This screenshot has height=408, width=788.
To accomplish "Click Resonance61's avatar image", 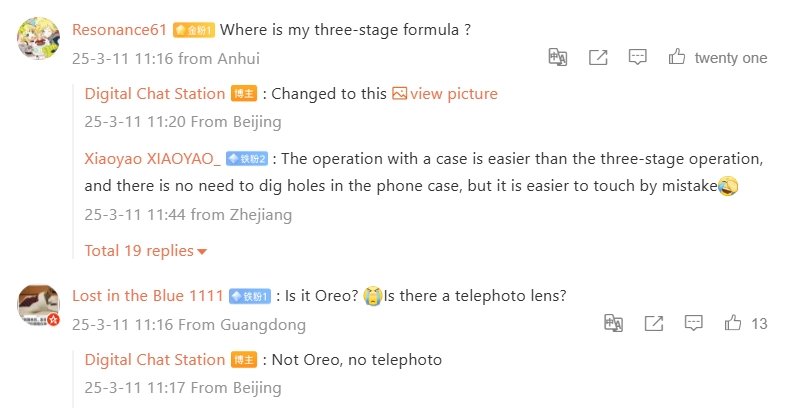I will tap(38, 38).
